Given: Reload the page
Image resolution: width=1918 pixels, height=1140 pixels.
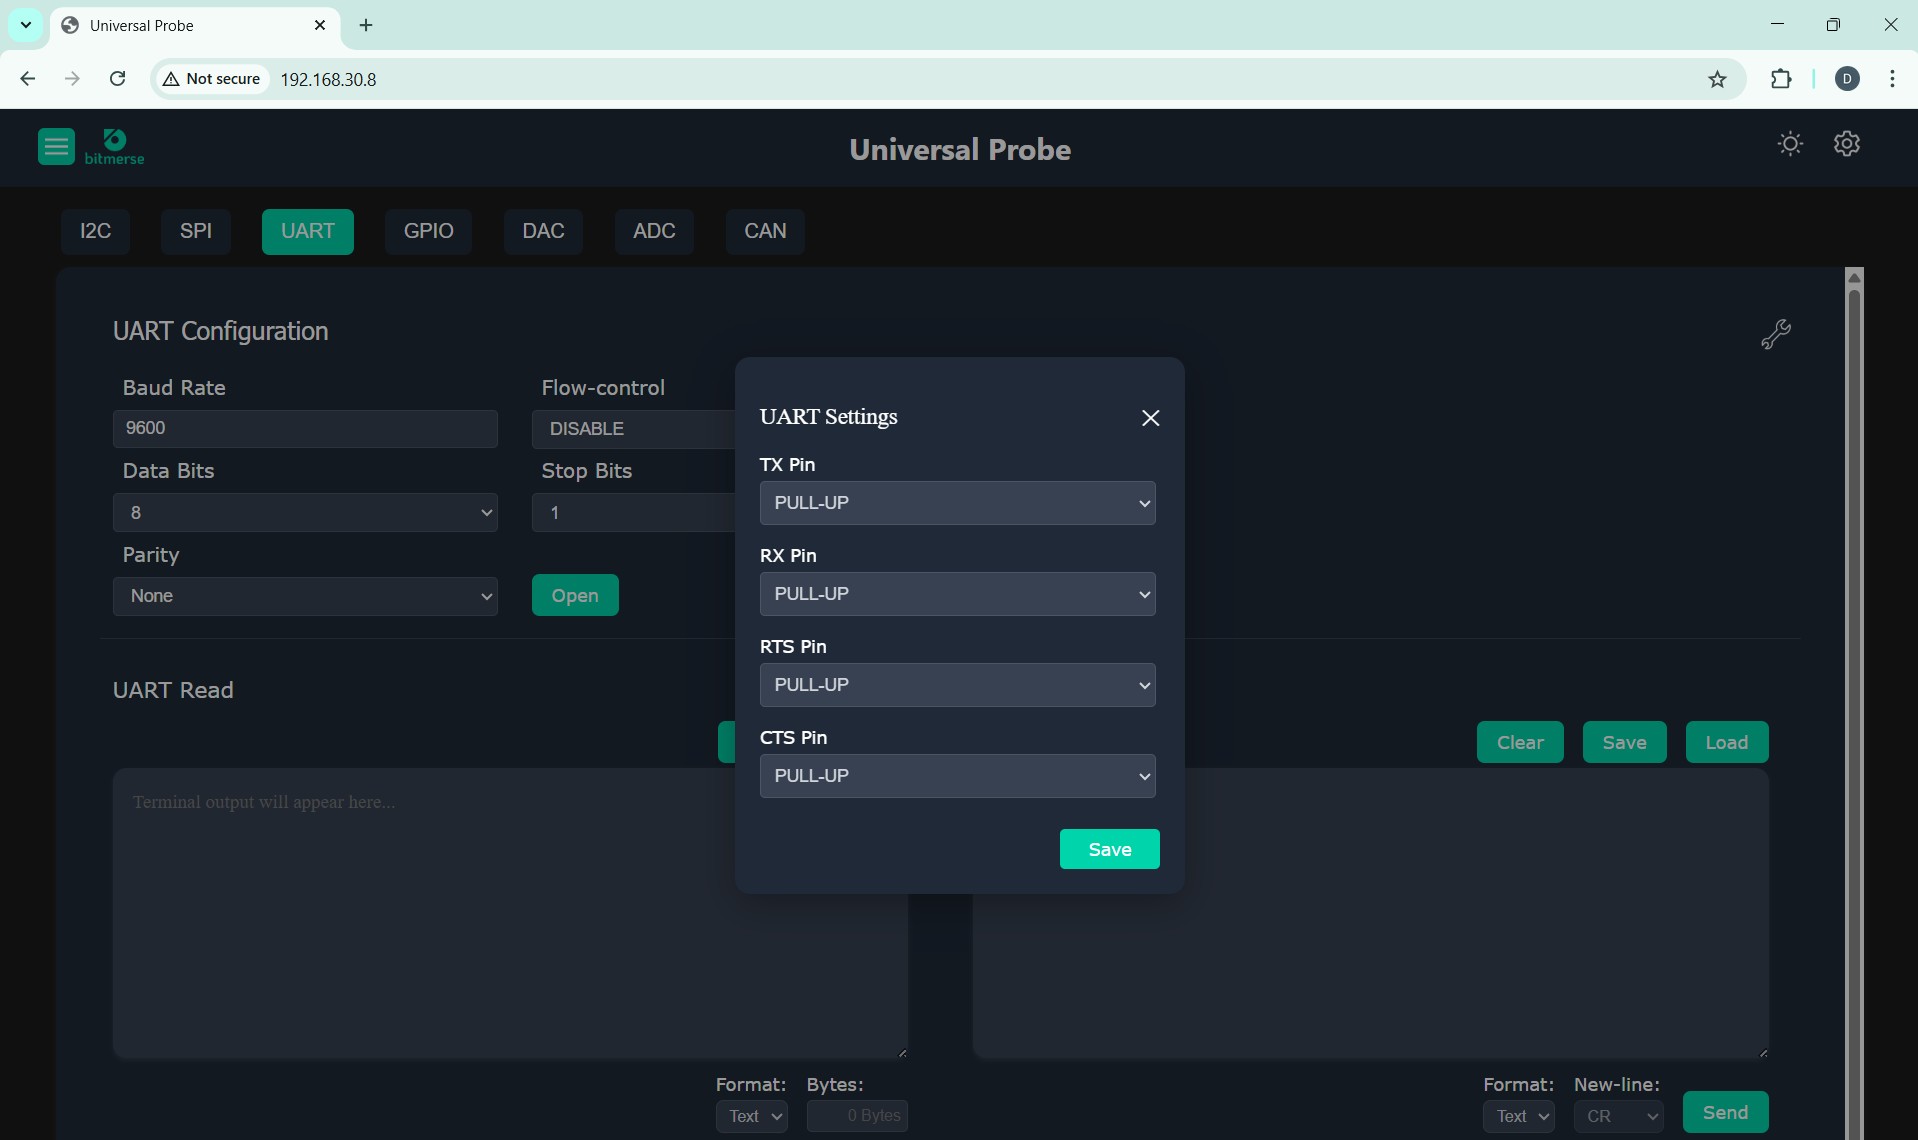Looking at the screenshot, I should 117,79.
